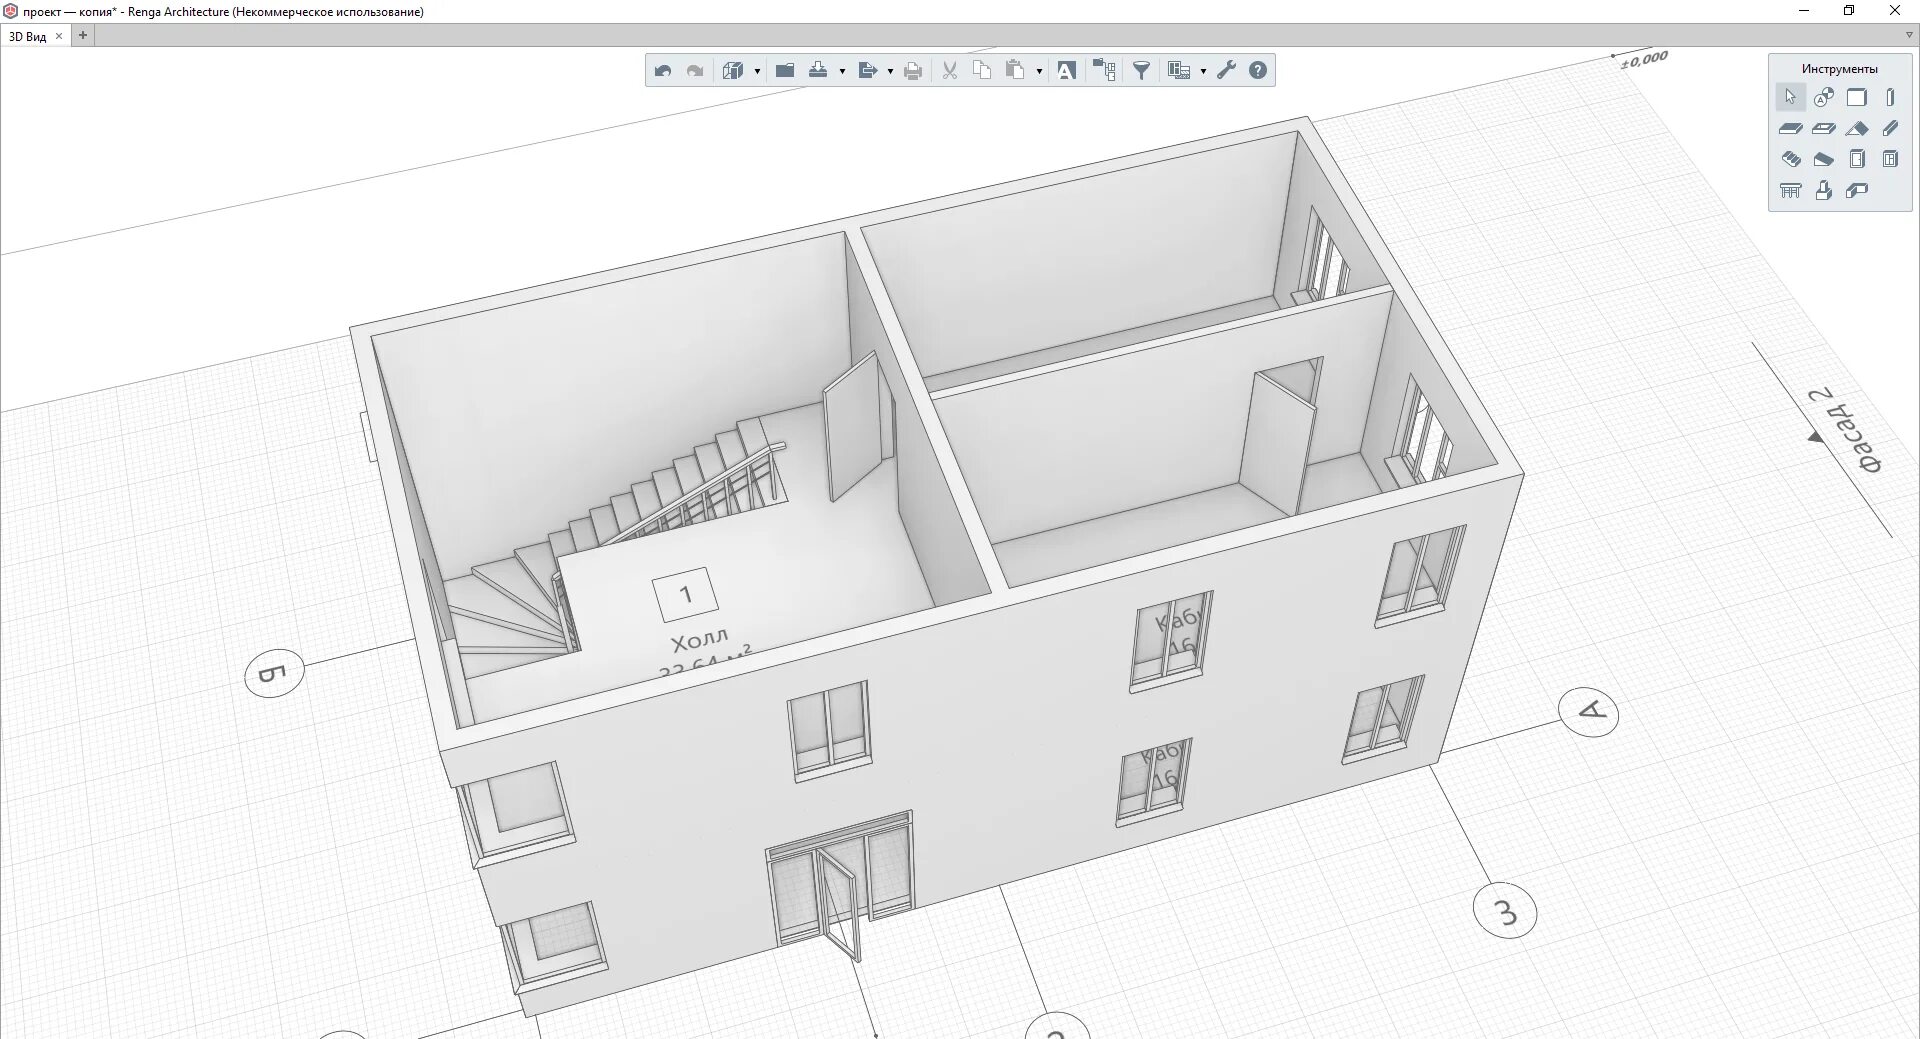Select the Wall tool
The width and height of the screenshot is (1920, 1039).
[x=1857, y=97]
